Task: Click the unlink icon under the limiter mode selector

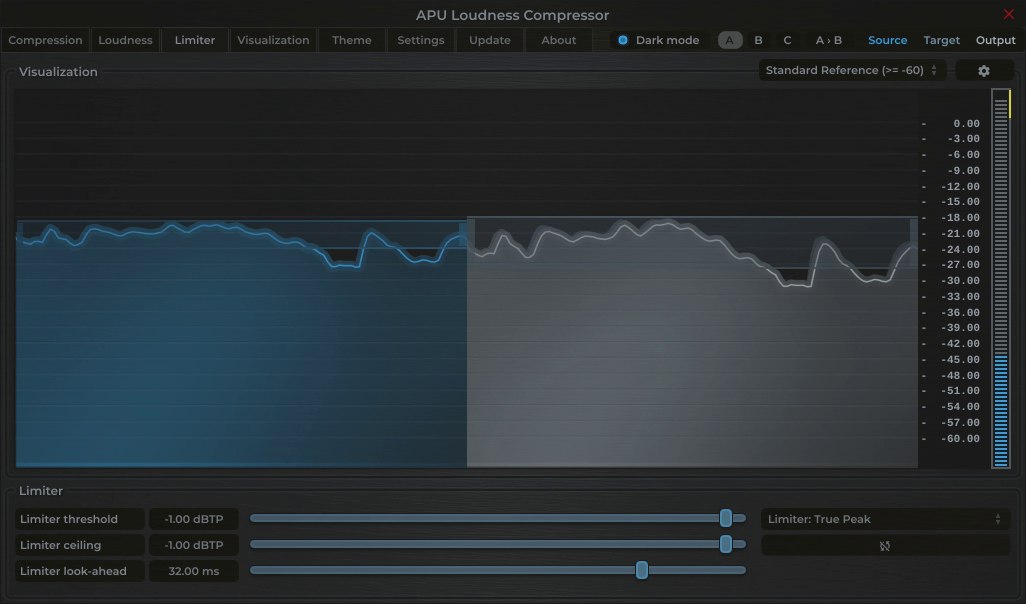Action: [885, 545]
